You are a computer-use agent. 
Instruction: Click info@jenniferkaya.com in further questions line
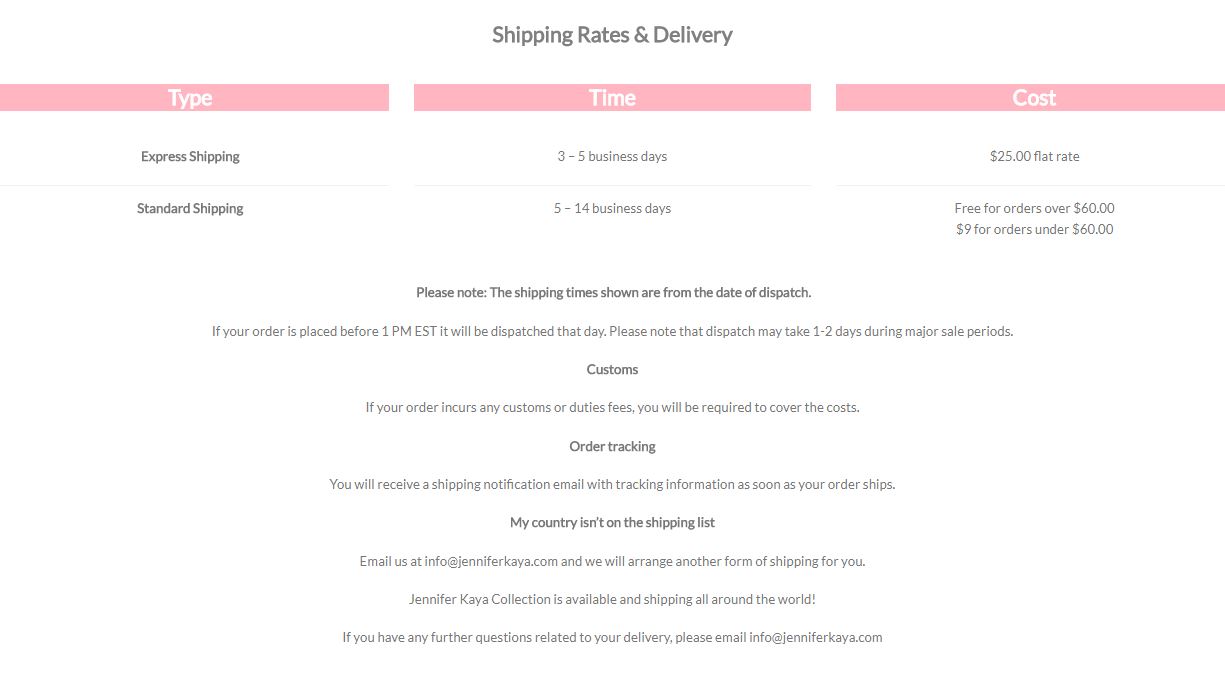816,637
